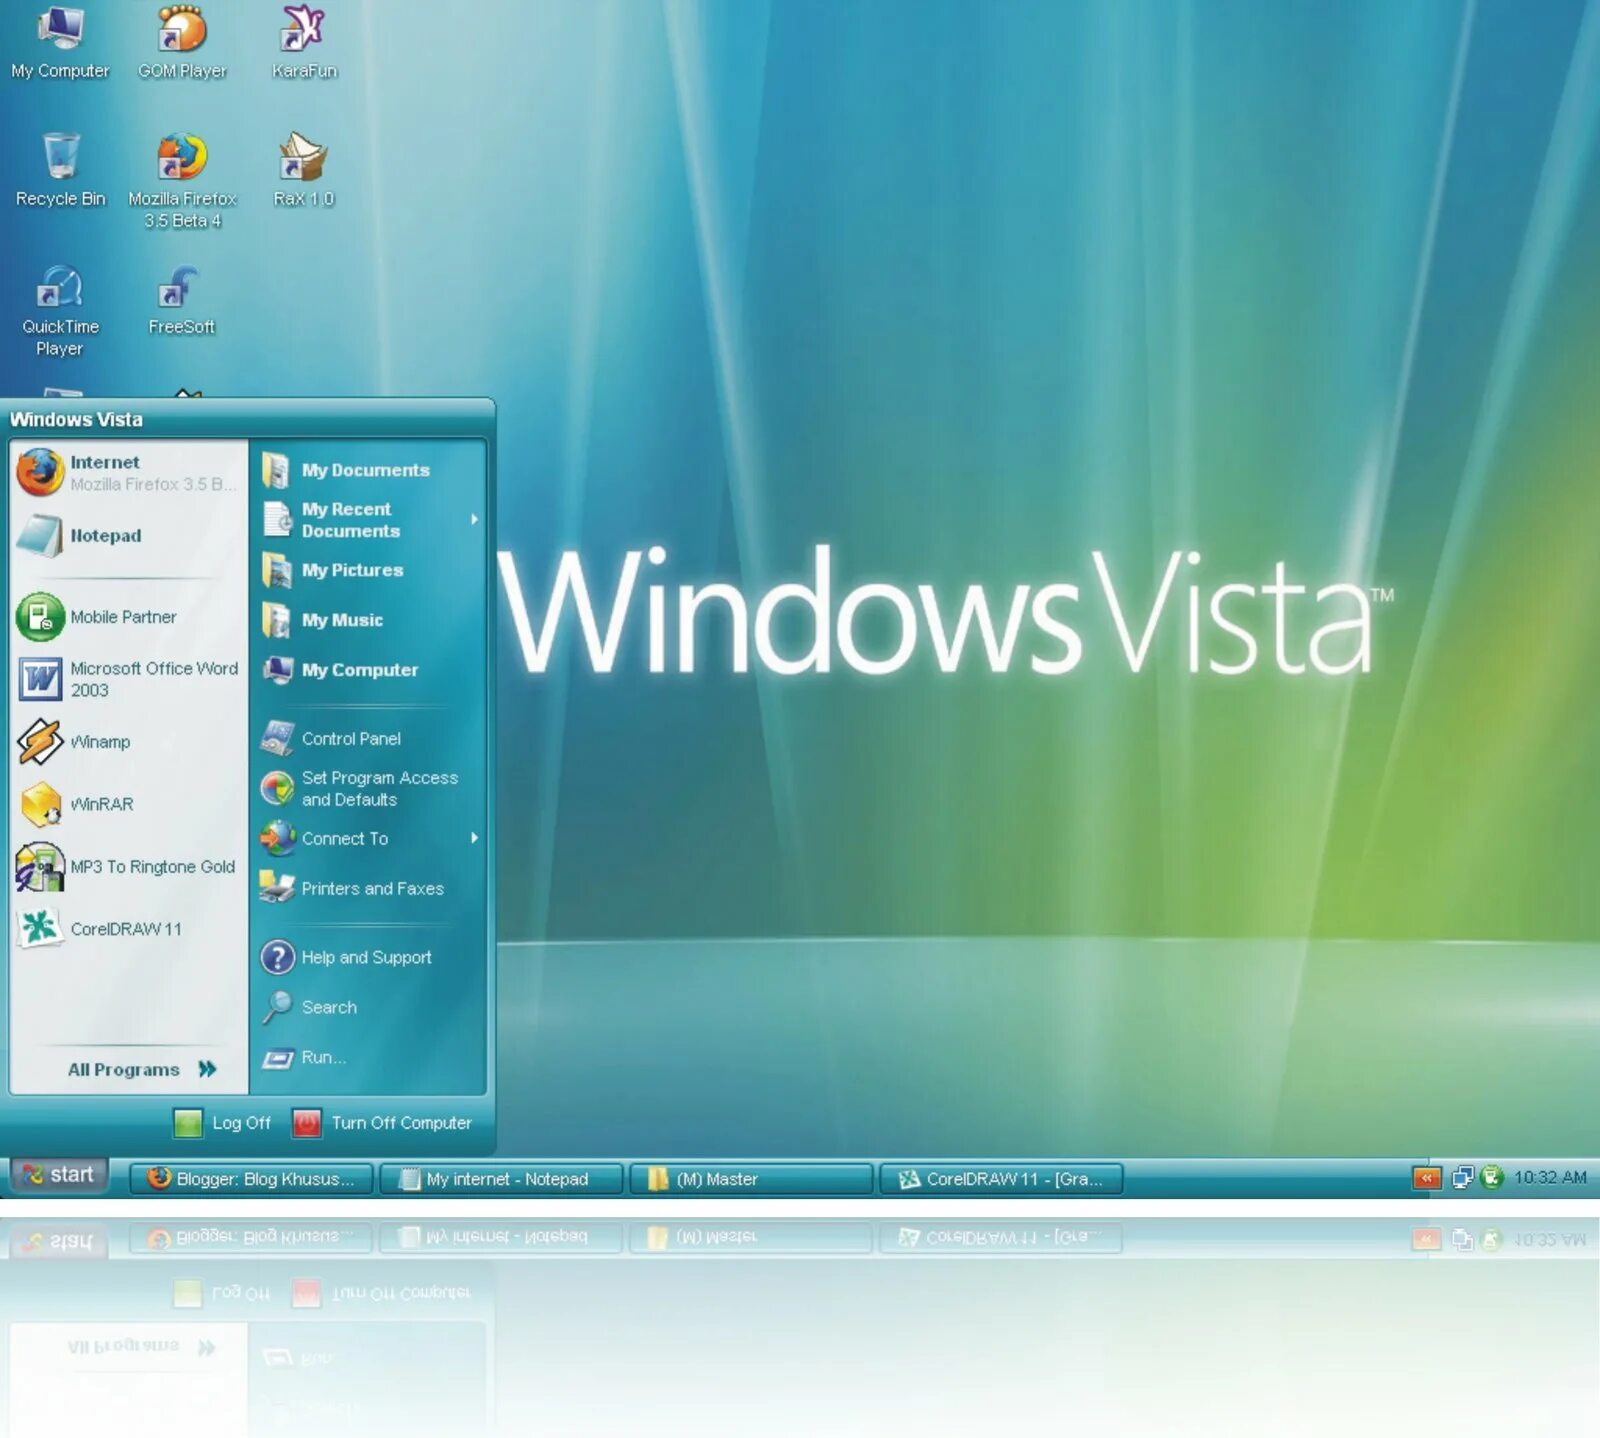This screenshot has width=1600, height=1438.
Task: Expand My Recent Documents submenu arrow
Action: 475,520
